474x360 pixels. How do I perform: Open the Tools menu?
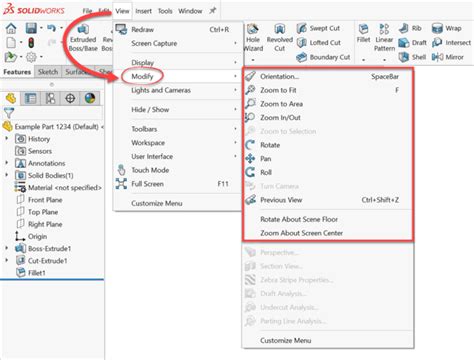coord(165,11)
